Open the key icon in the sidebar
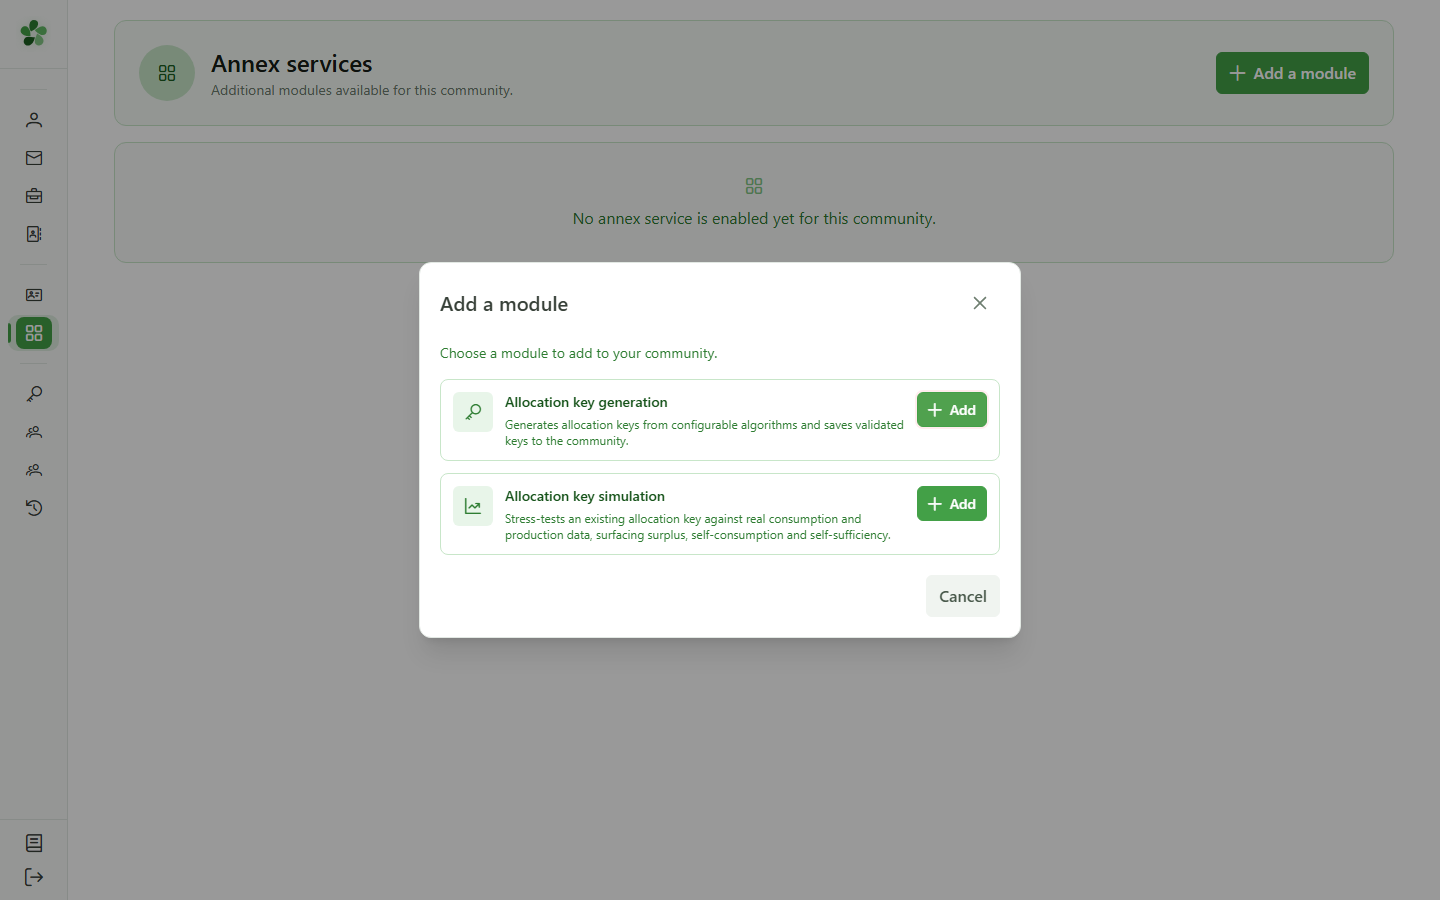The width and height of the screenshot is (1440, 900). pos(34,394)
